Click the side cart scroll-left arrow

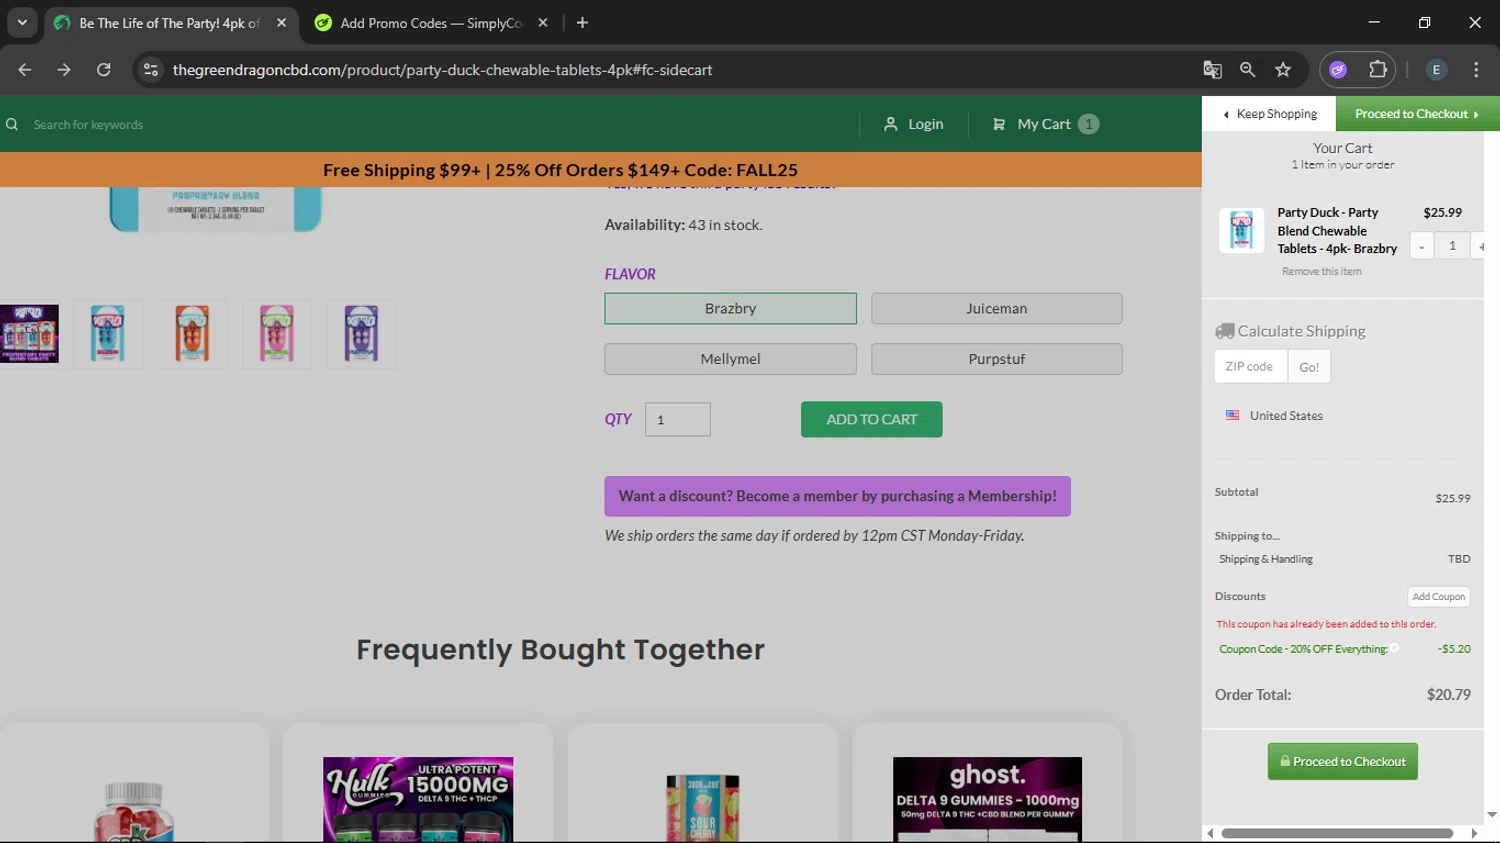(1210, 833)
